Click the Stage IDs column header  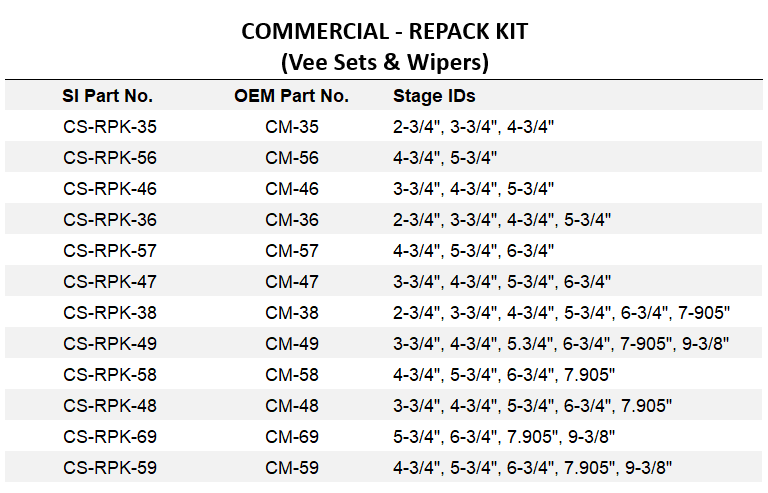point(434,96)
